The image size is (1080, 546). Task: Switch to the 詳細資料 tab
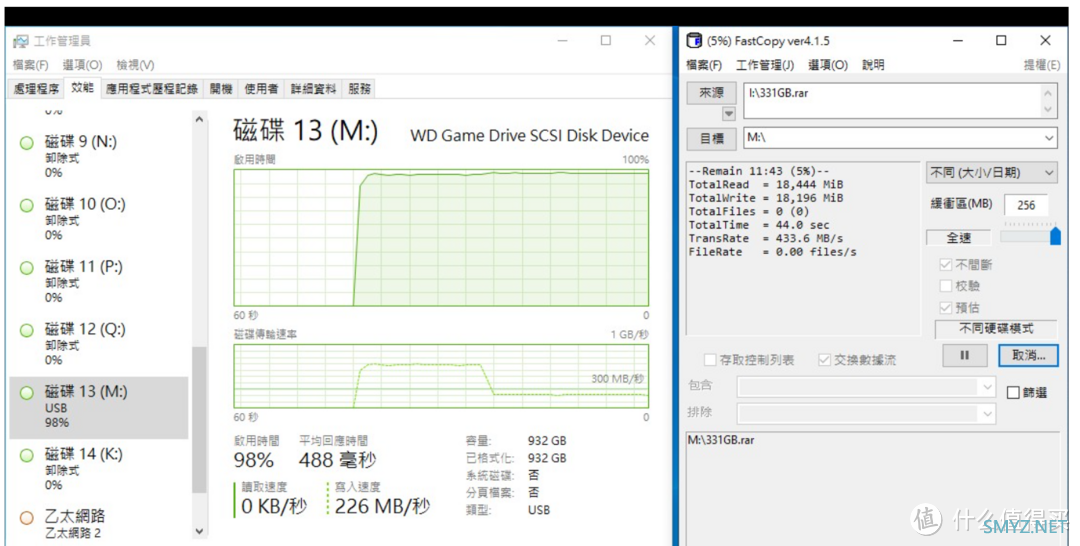(x=313, y=89)
